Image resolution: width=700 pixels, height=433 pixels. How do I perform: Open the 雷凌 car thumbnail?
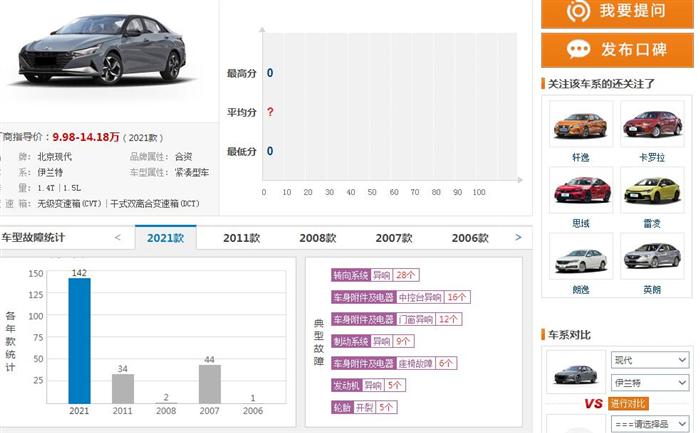(x=652, y=190)
